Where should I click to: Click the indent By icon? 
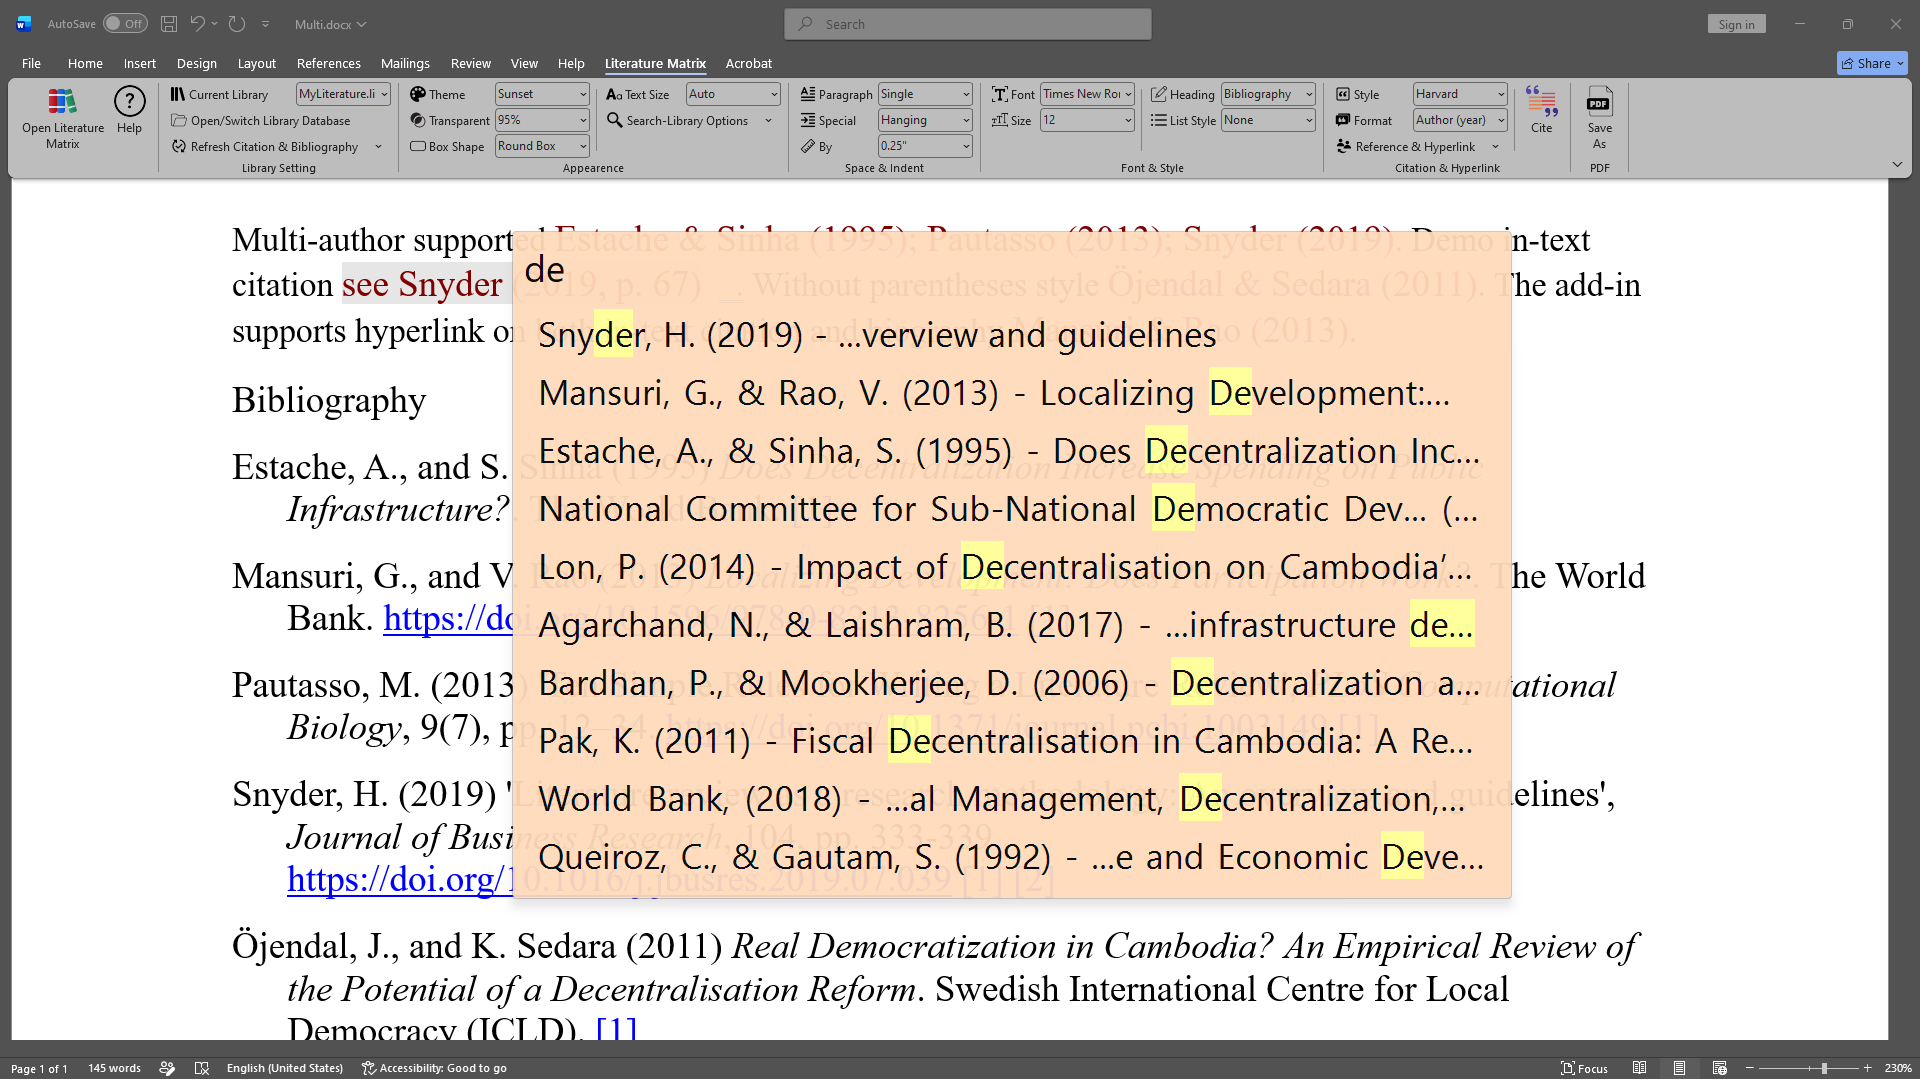(x=808, y=146)
